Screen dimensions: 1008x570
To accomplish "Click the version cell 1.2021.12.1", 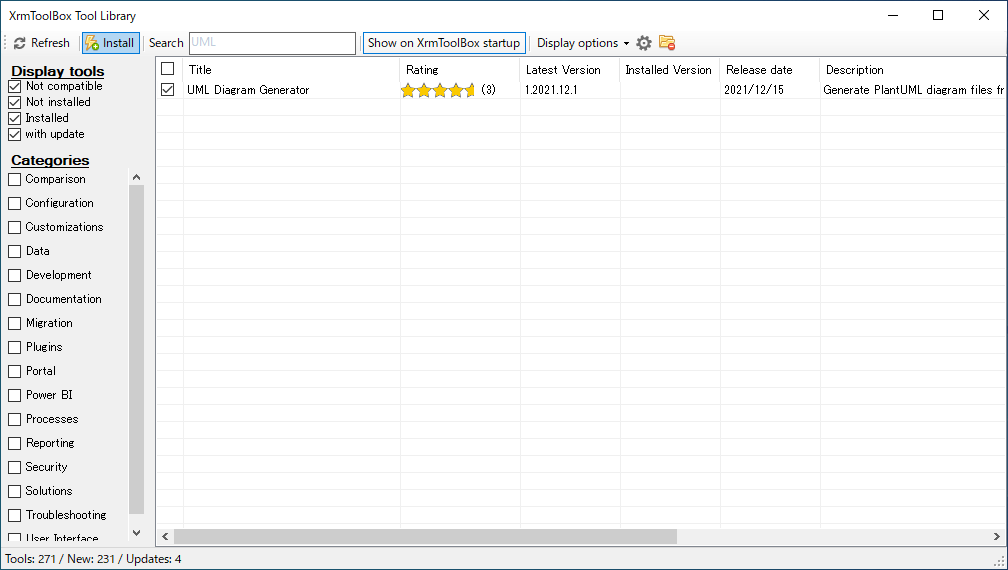I will (551, 90).
